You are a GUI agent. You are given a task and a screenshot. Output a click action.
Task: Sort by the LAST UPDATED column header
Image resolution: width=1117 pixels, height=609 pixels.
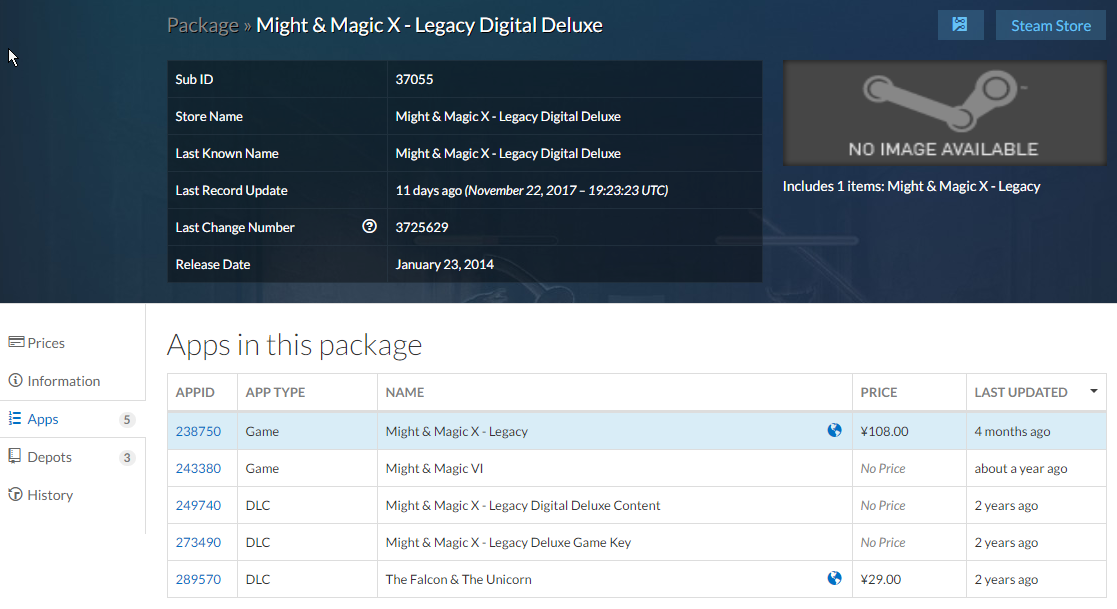(x=1036, y=392)
